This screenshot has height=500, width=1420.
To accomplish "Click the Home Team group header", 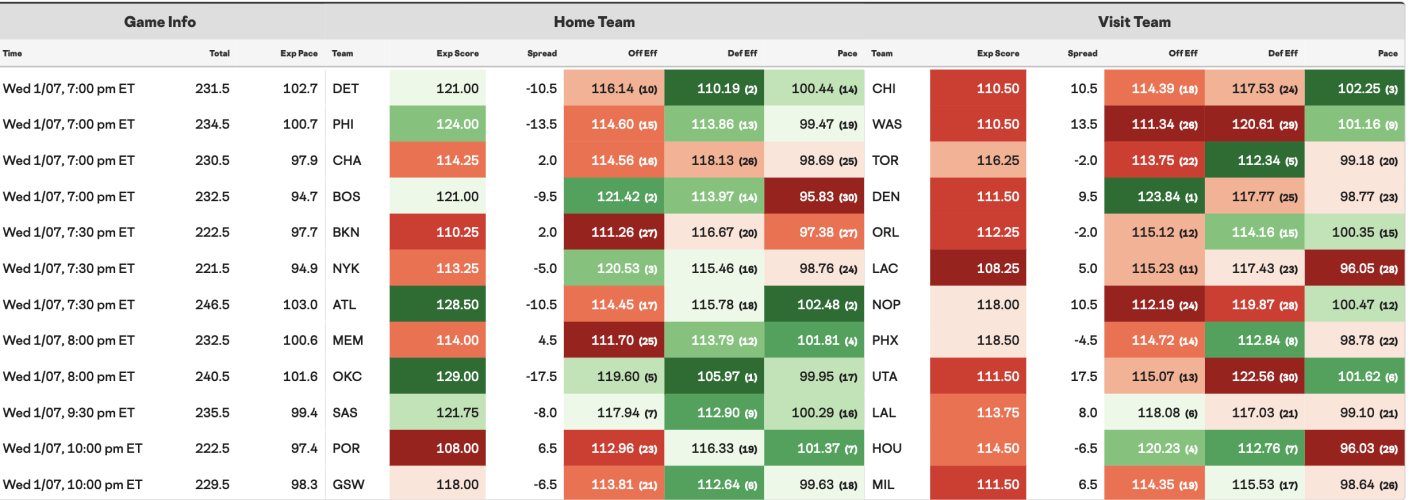I will tap(594, 21).
